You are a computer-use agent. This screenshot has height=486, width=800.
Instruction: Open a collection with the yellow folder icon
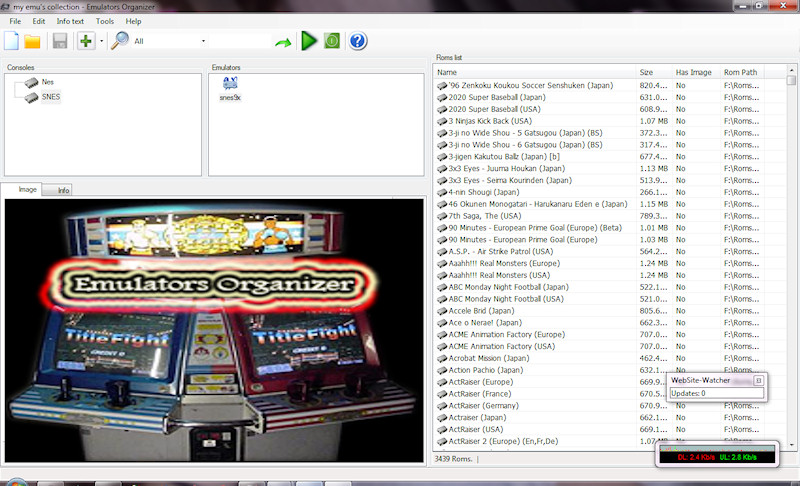(32, 41)
